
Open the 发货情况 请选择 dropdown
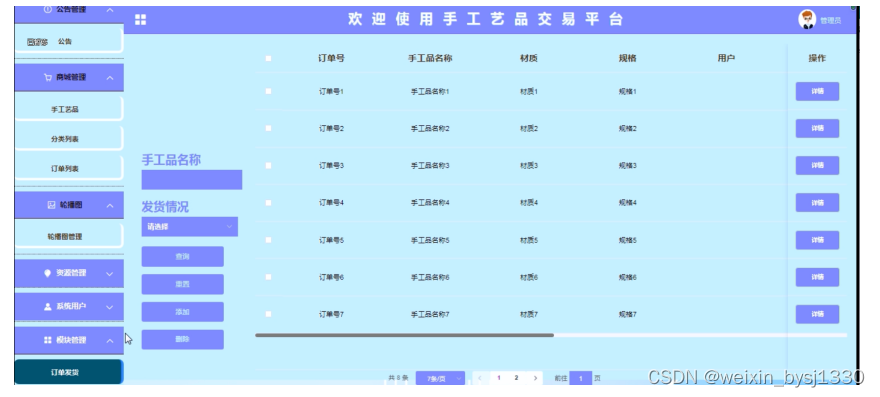pos(190,227)
